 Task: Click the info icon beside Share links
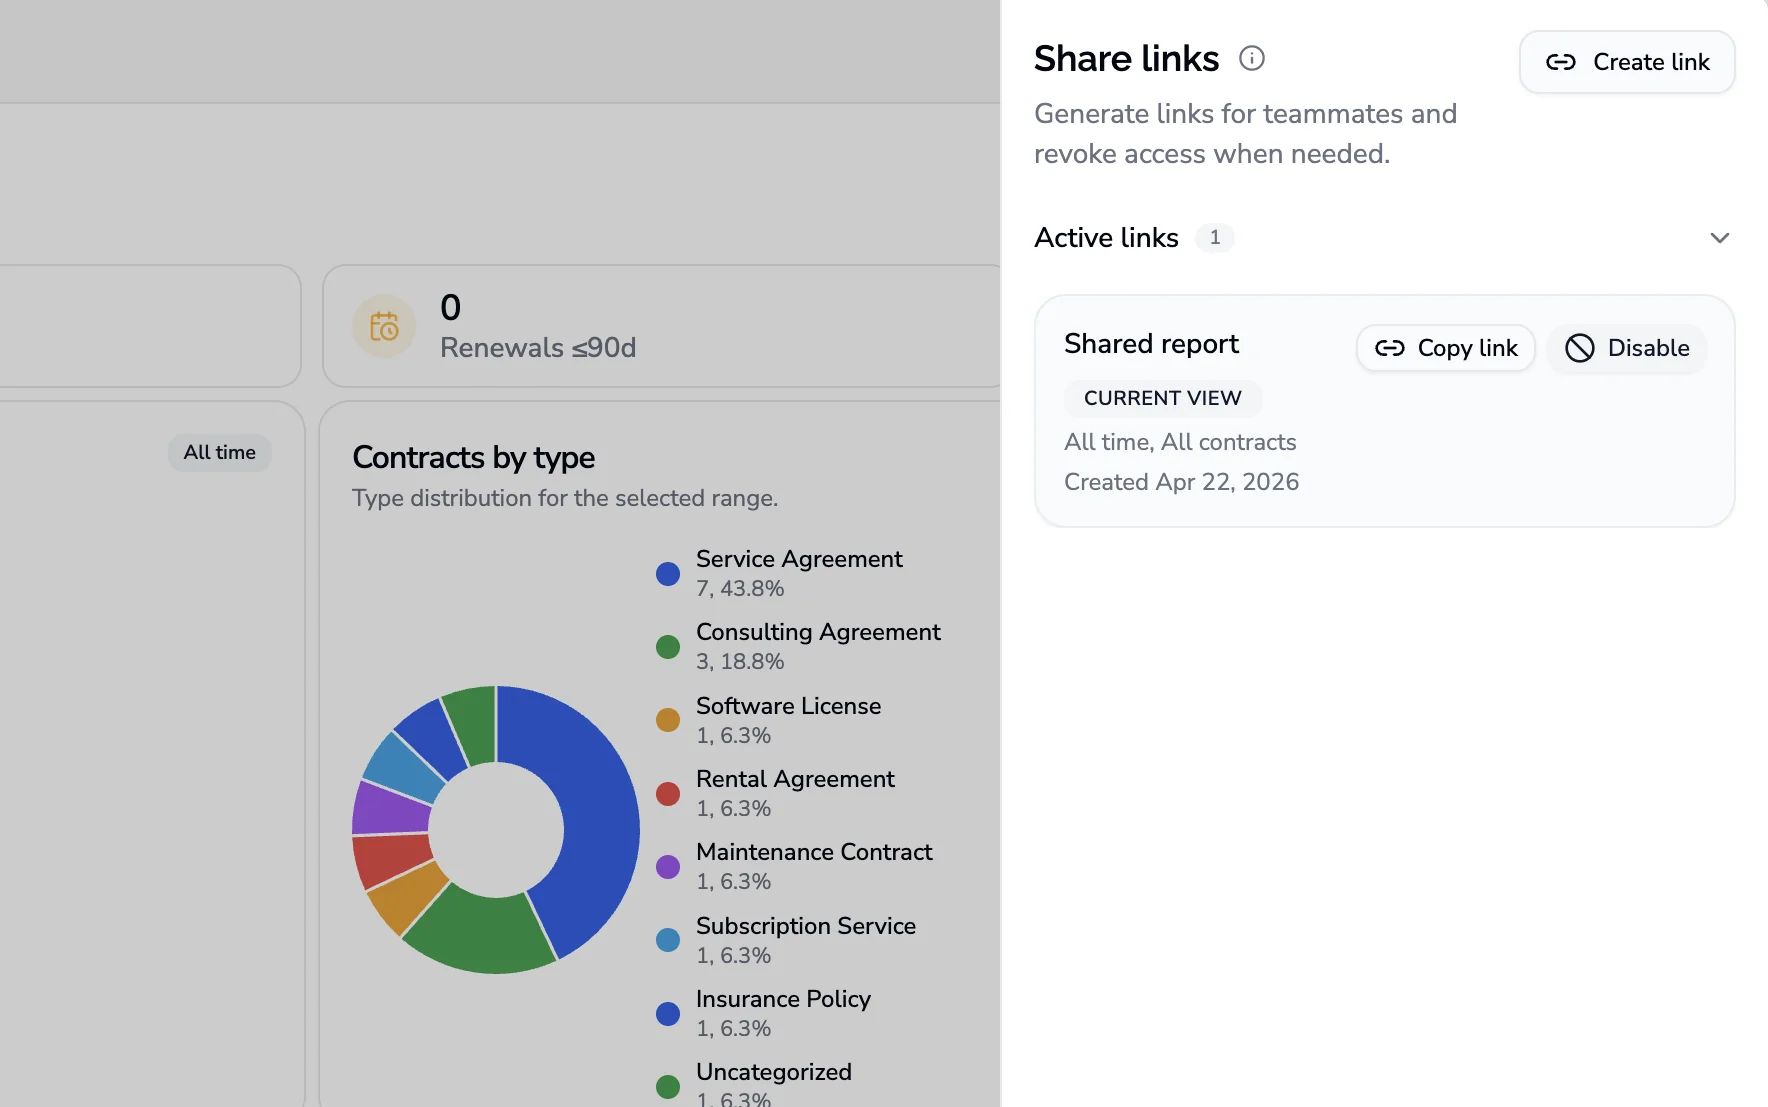pyautogui.click(x=1252, y=59)
